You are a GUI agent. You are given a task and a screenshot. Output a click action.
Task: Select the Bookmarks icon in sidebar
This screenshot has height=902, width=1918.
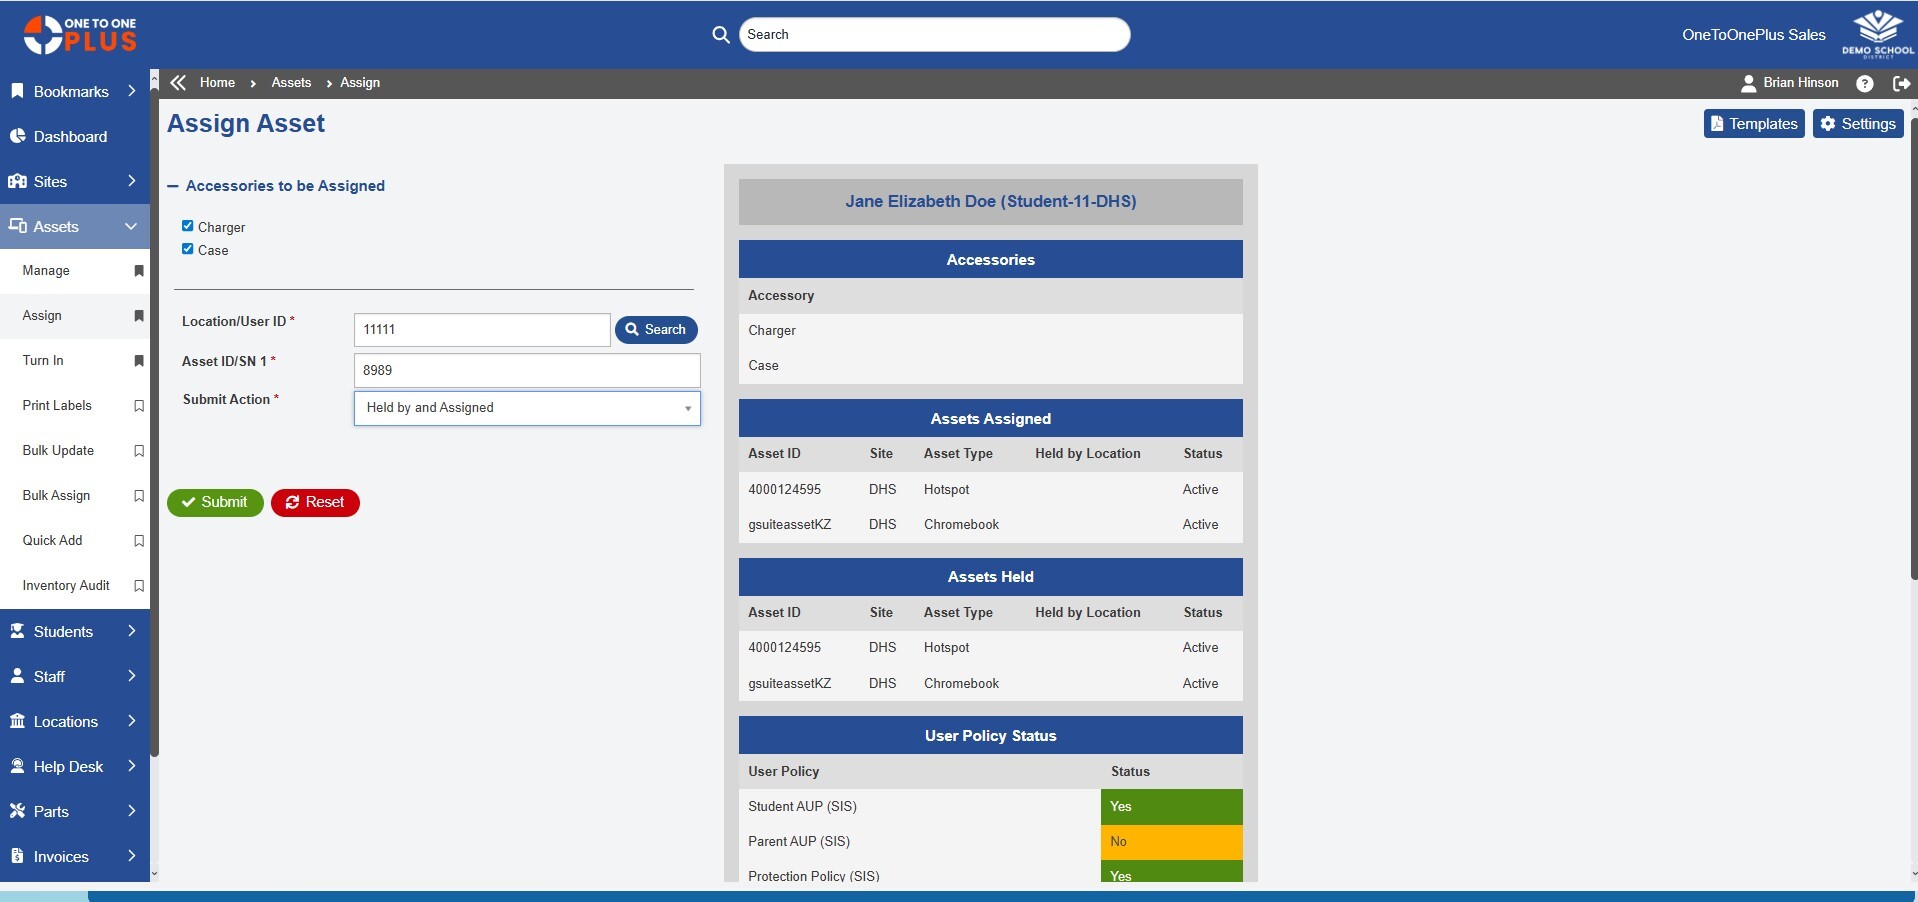click(18, 90)
